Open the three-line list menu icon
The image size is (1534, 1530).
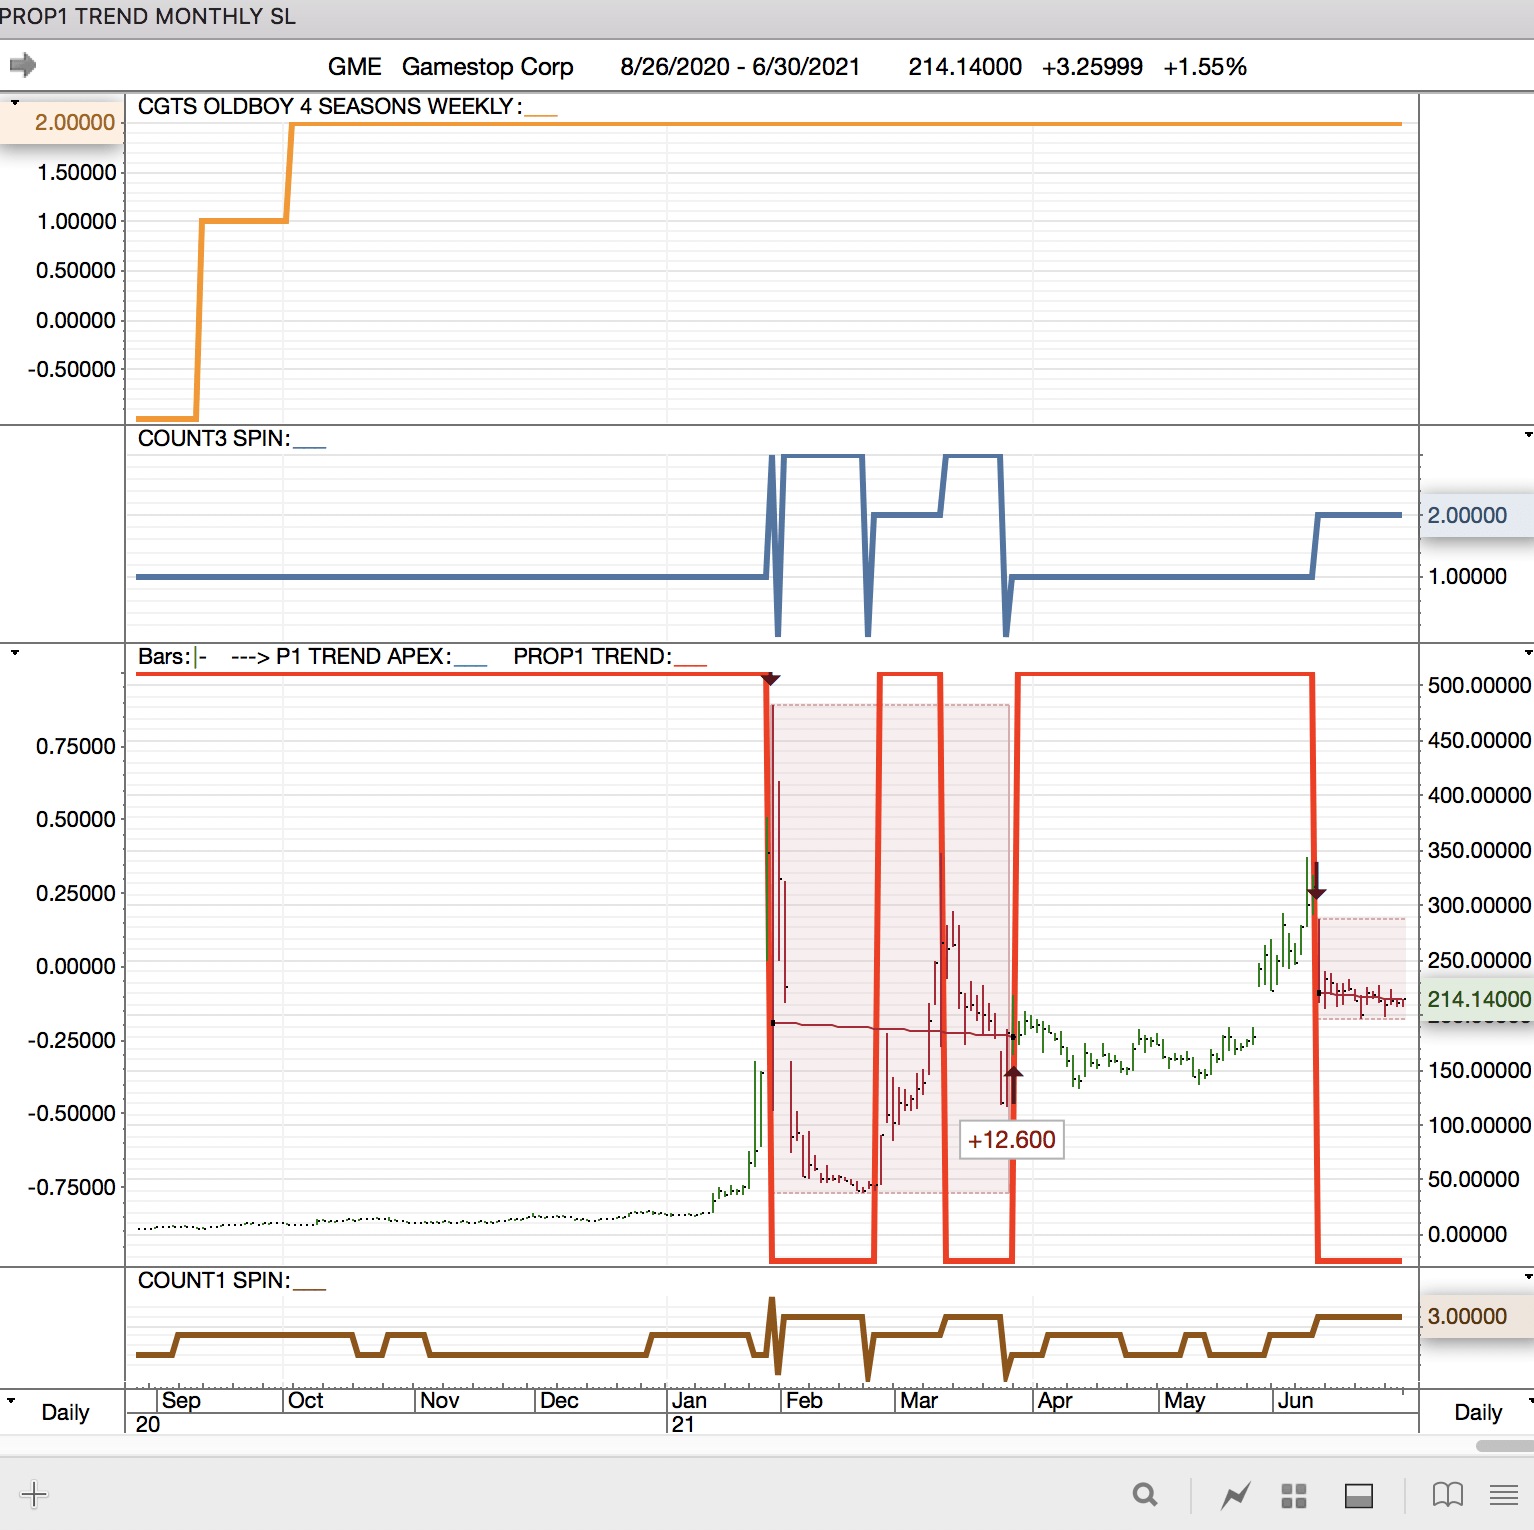(x=1503, y=1495)
